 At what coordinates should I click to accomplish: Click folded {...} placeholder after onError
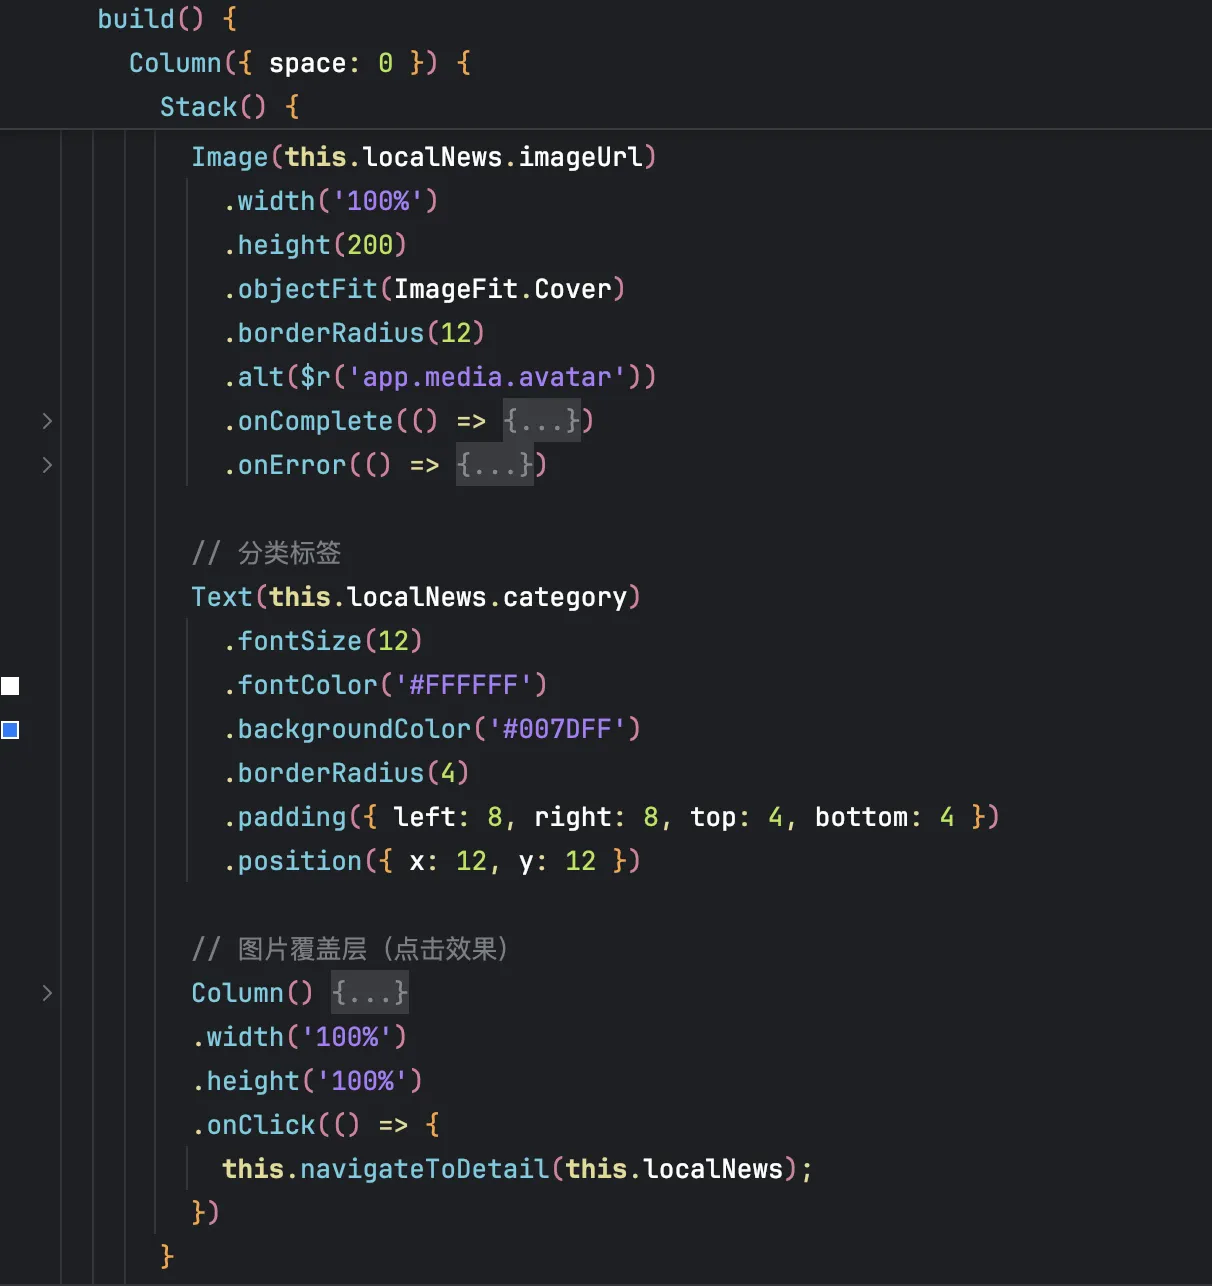coord(494,465)
